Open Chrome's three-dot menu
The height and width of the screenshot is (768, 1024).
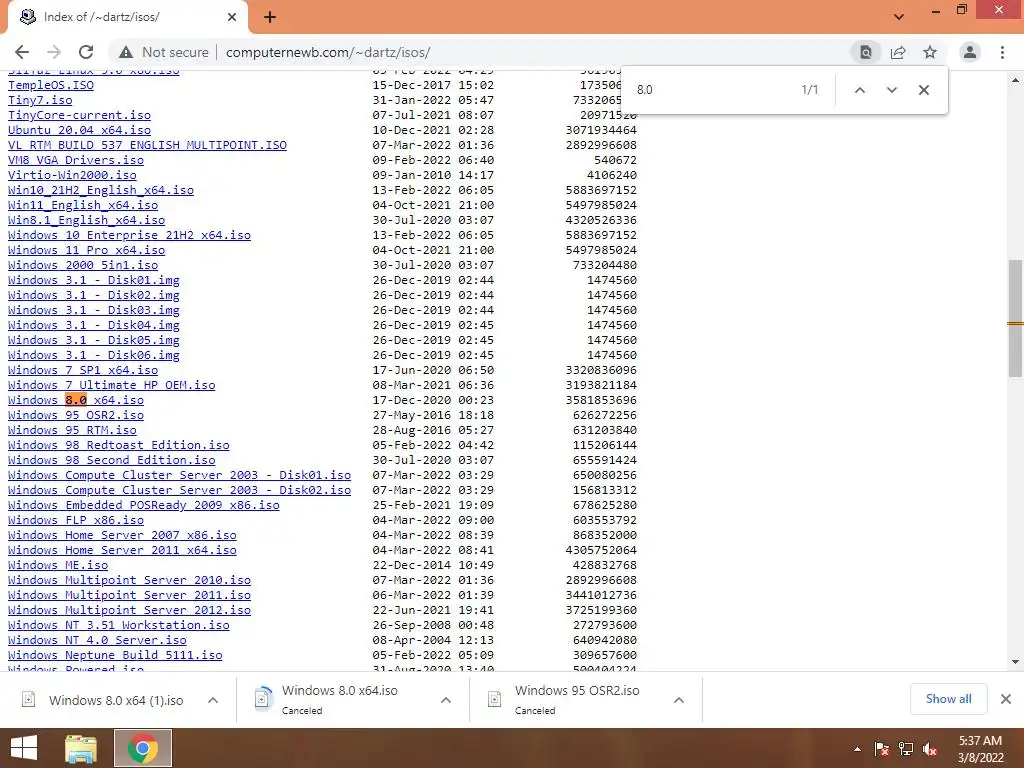[1002, 52]
